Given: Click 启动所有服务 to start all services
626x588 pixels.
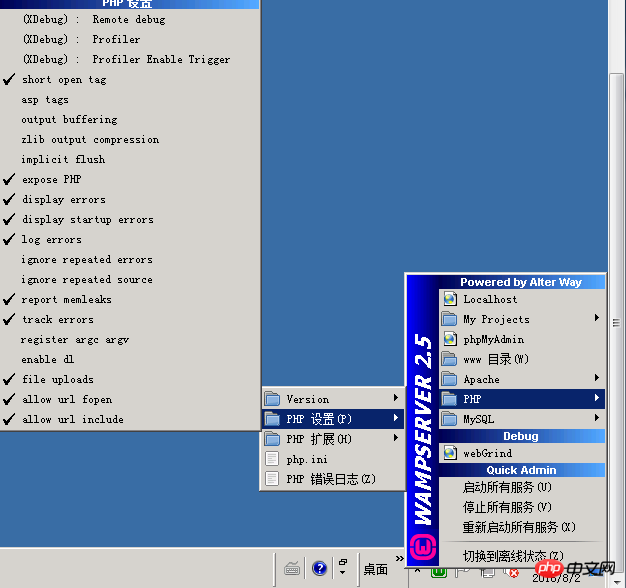Looking at the screenshot, I should click(522, 487).
